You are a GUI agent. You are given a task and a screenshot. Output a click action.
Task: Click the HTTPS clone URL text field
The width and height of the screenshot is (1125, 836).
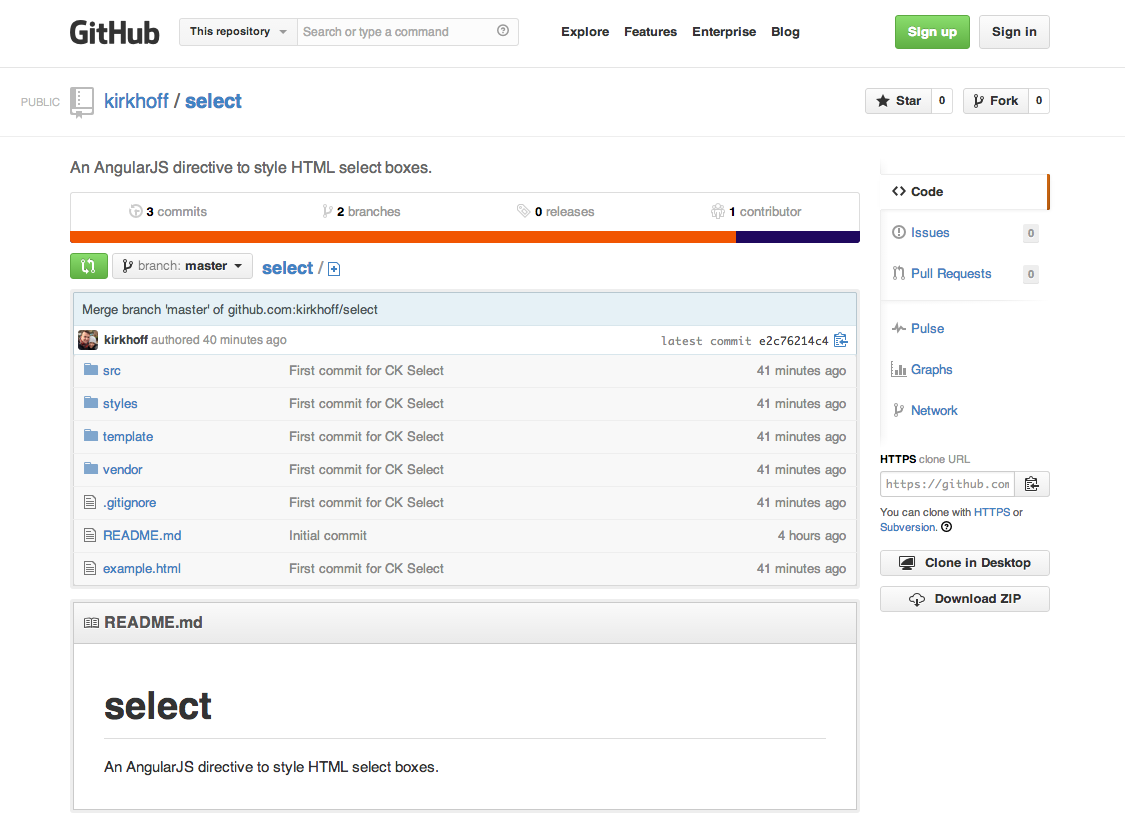tap(947, 484)
